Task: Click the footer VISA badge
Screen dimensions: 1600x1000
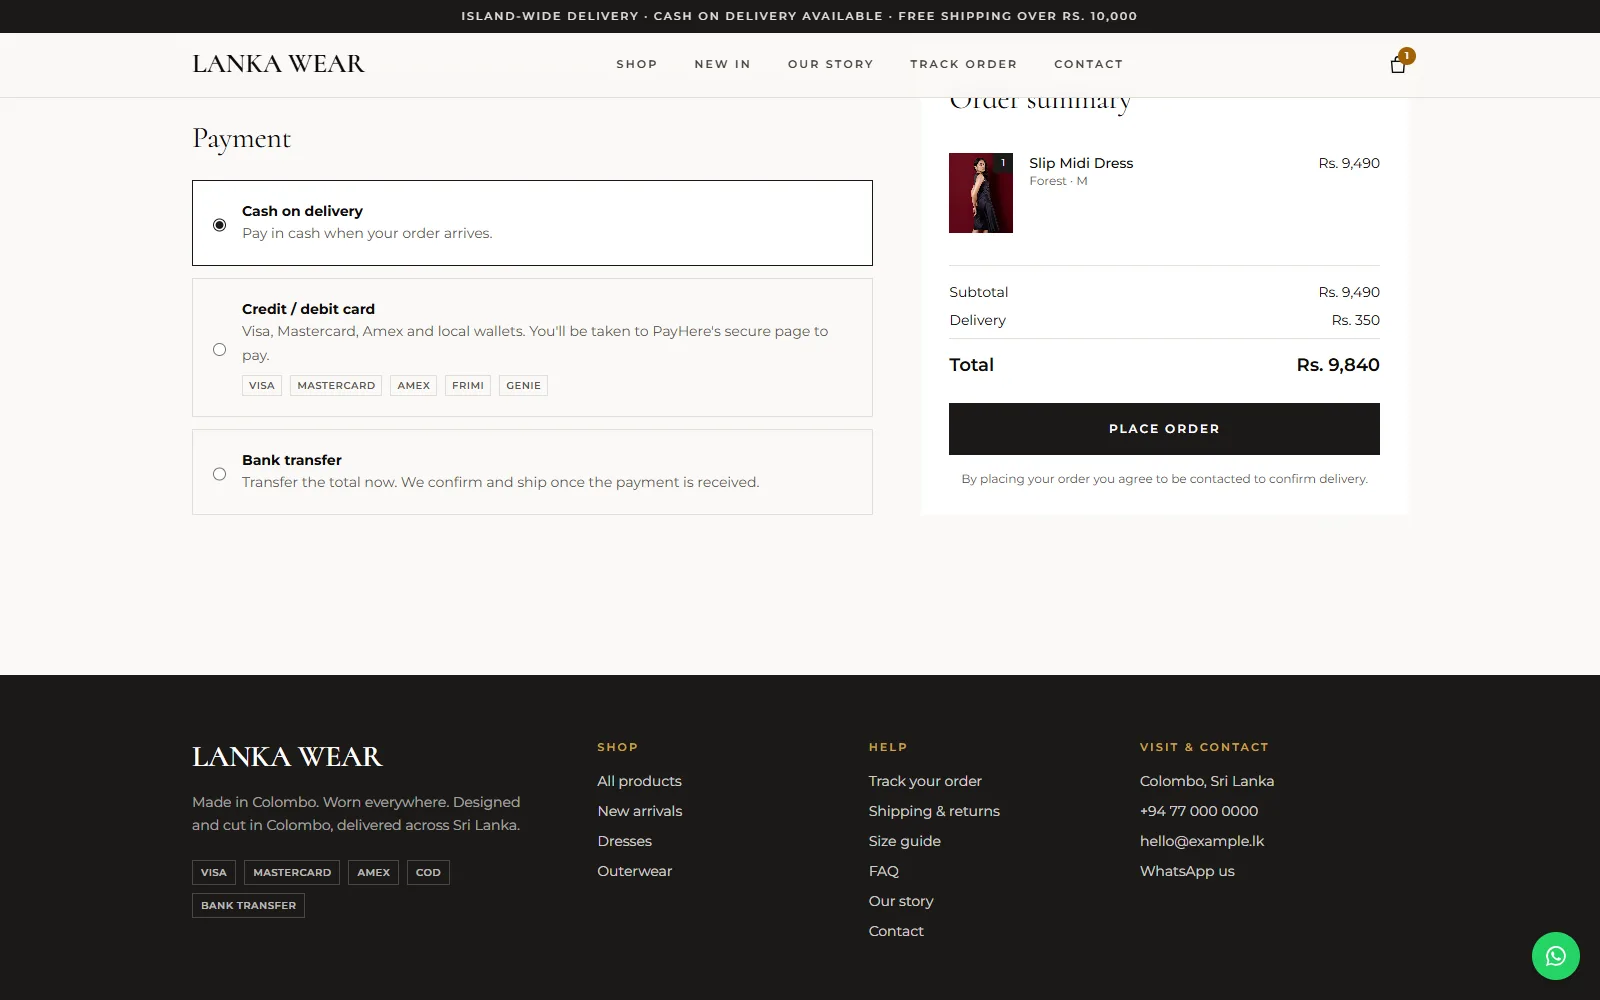Action: tap(214, 873)
